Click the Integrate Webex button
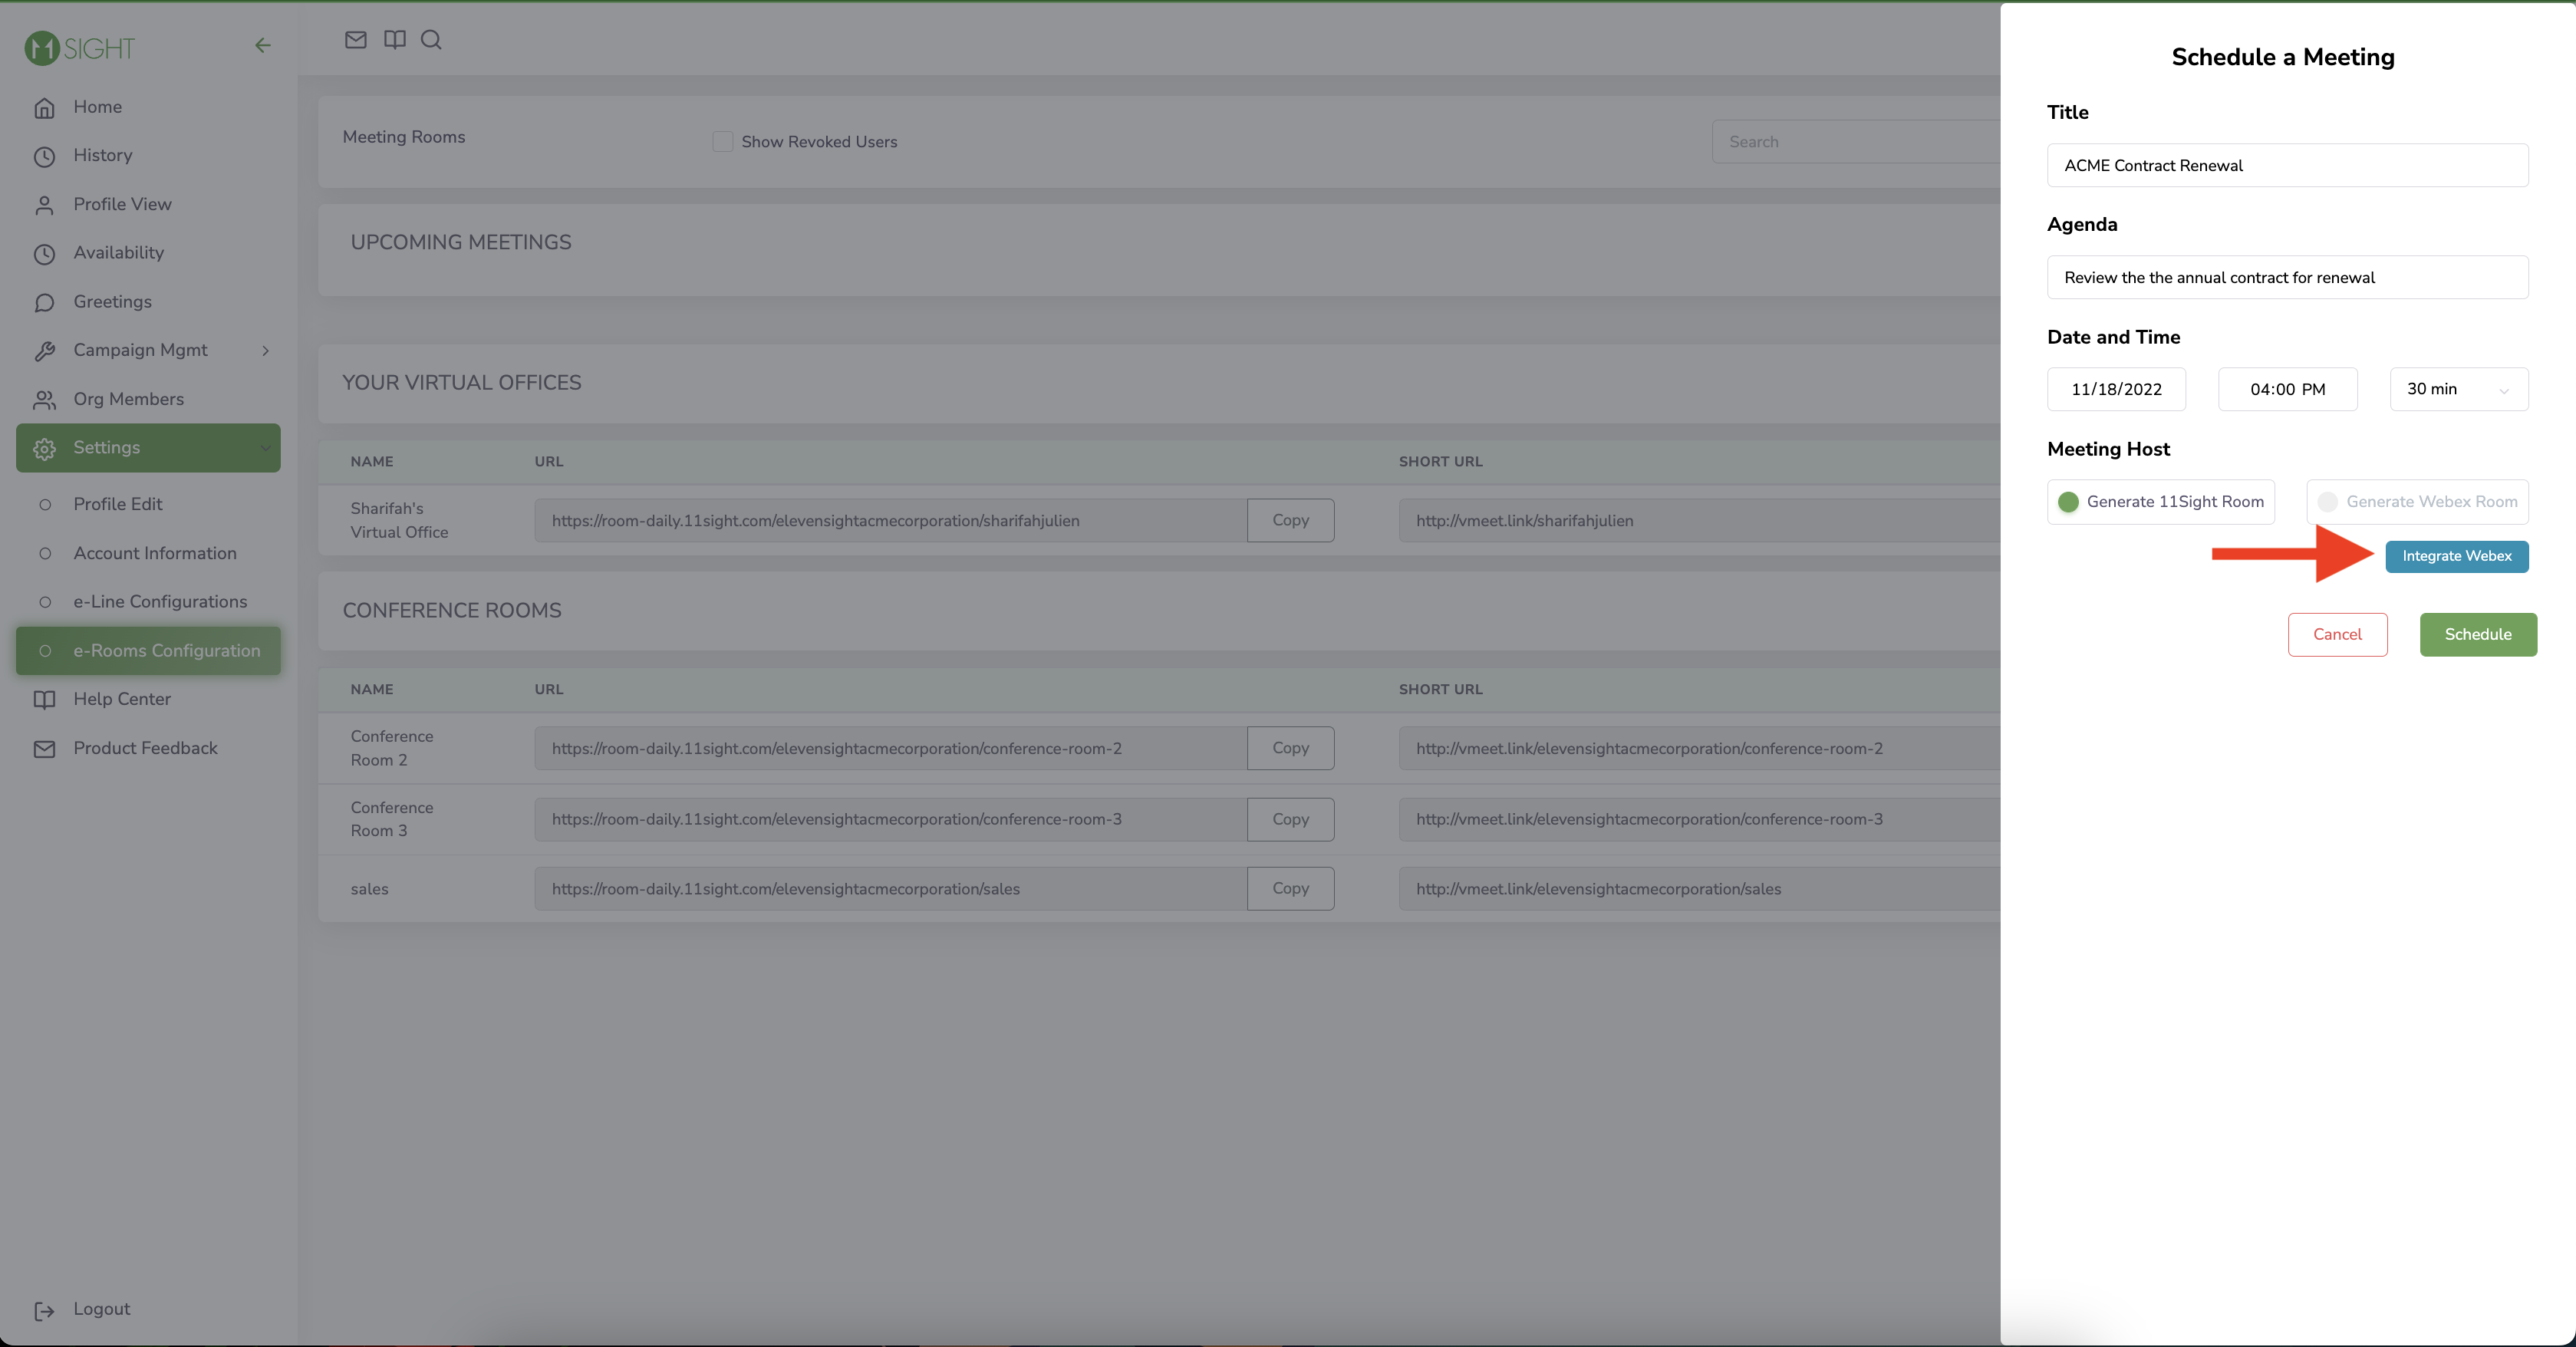2576x1347 pixels. 2457,556
